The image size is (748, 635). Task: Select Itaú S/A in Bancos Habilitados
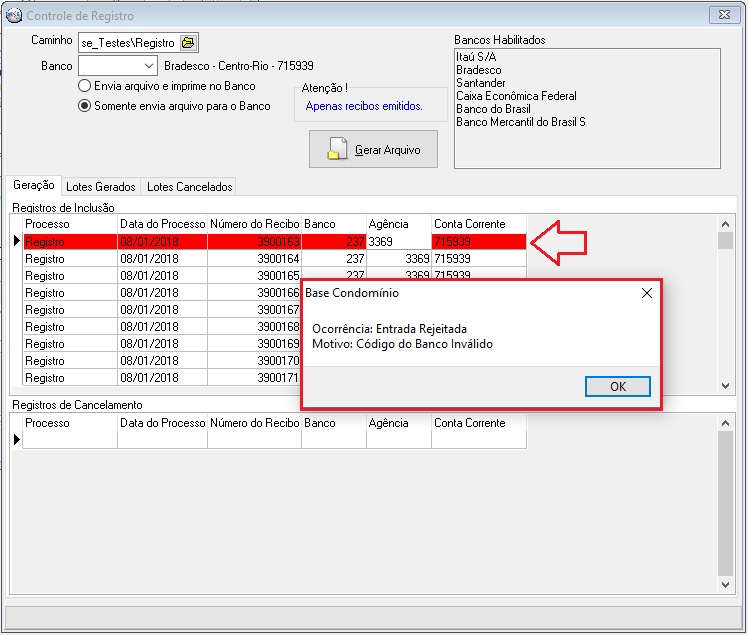pos(477,58)
